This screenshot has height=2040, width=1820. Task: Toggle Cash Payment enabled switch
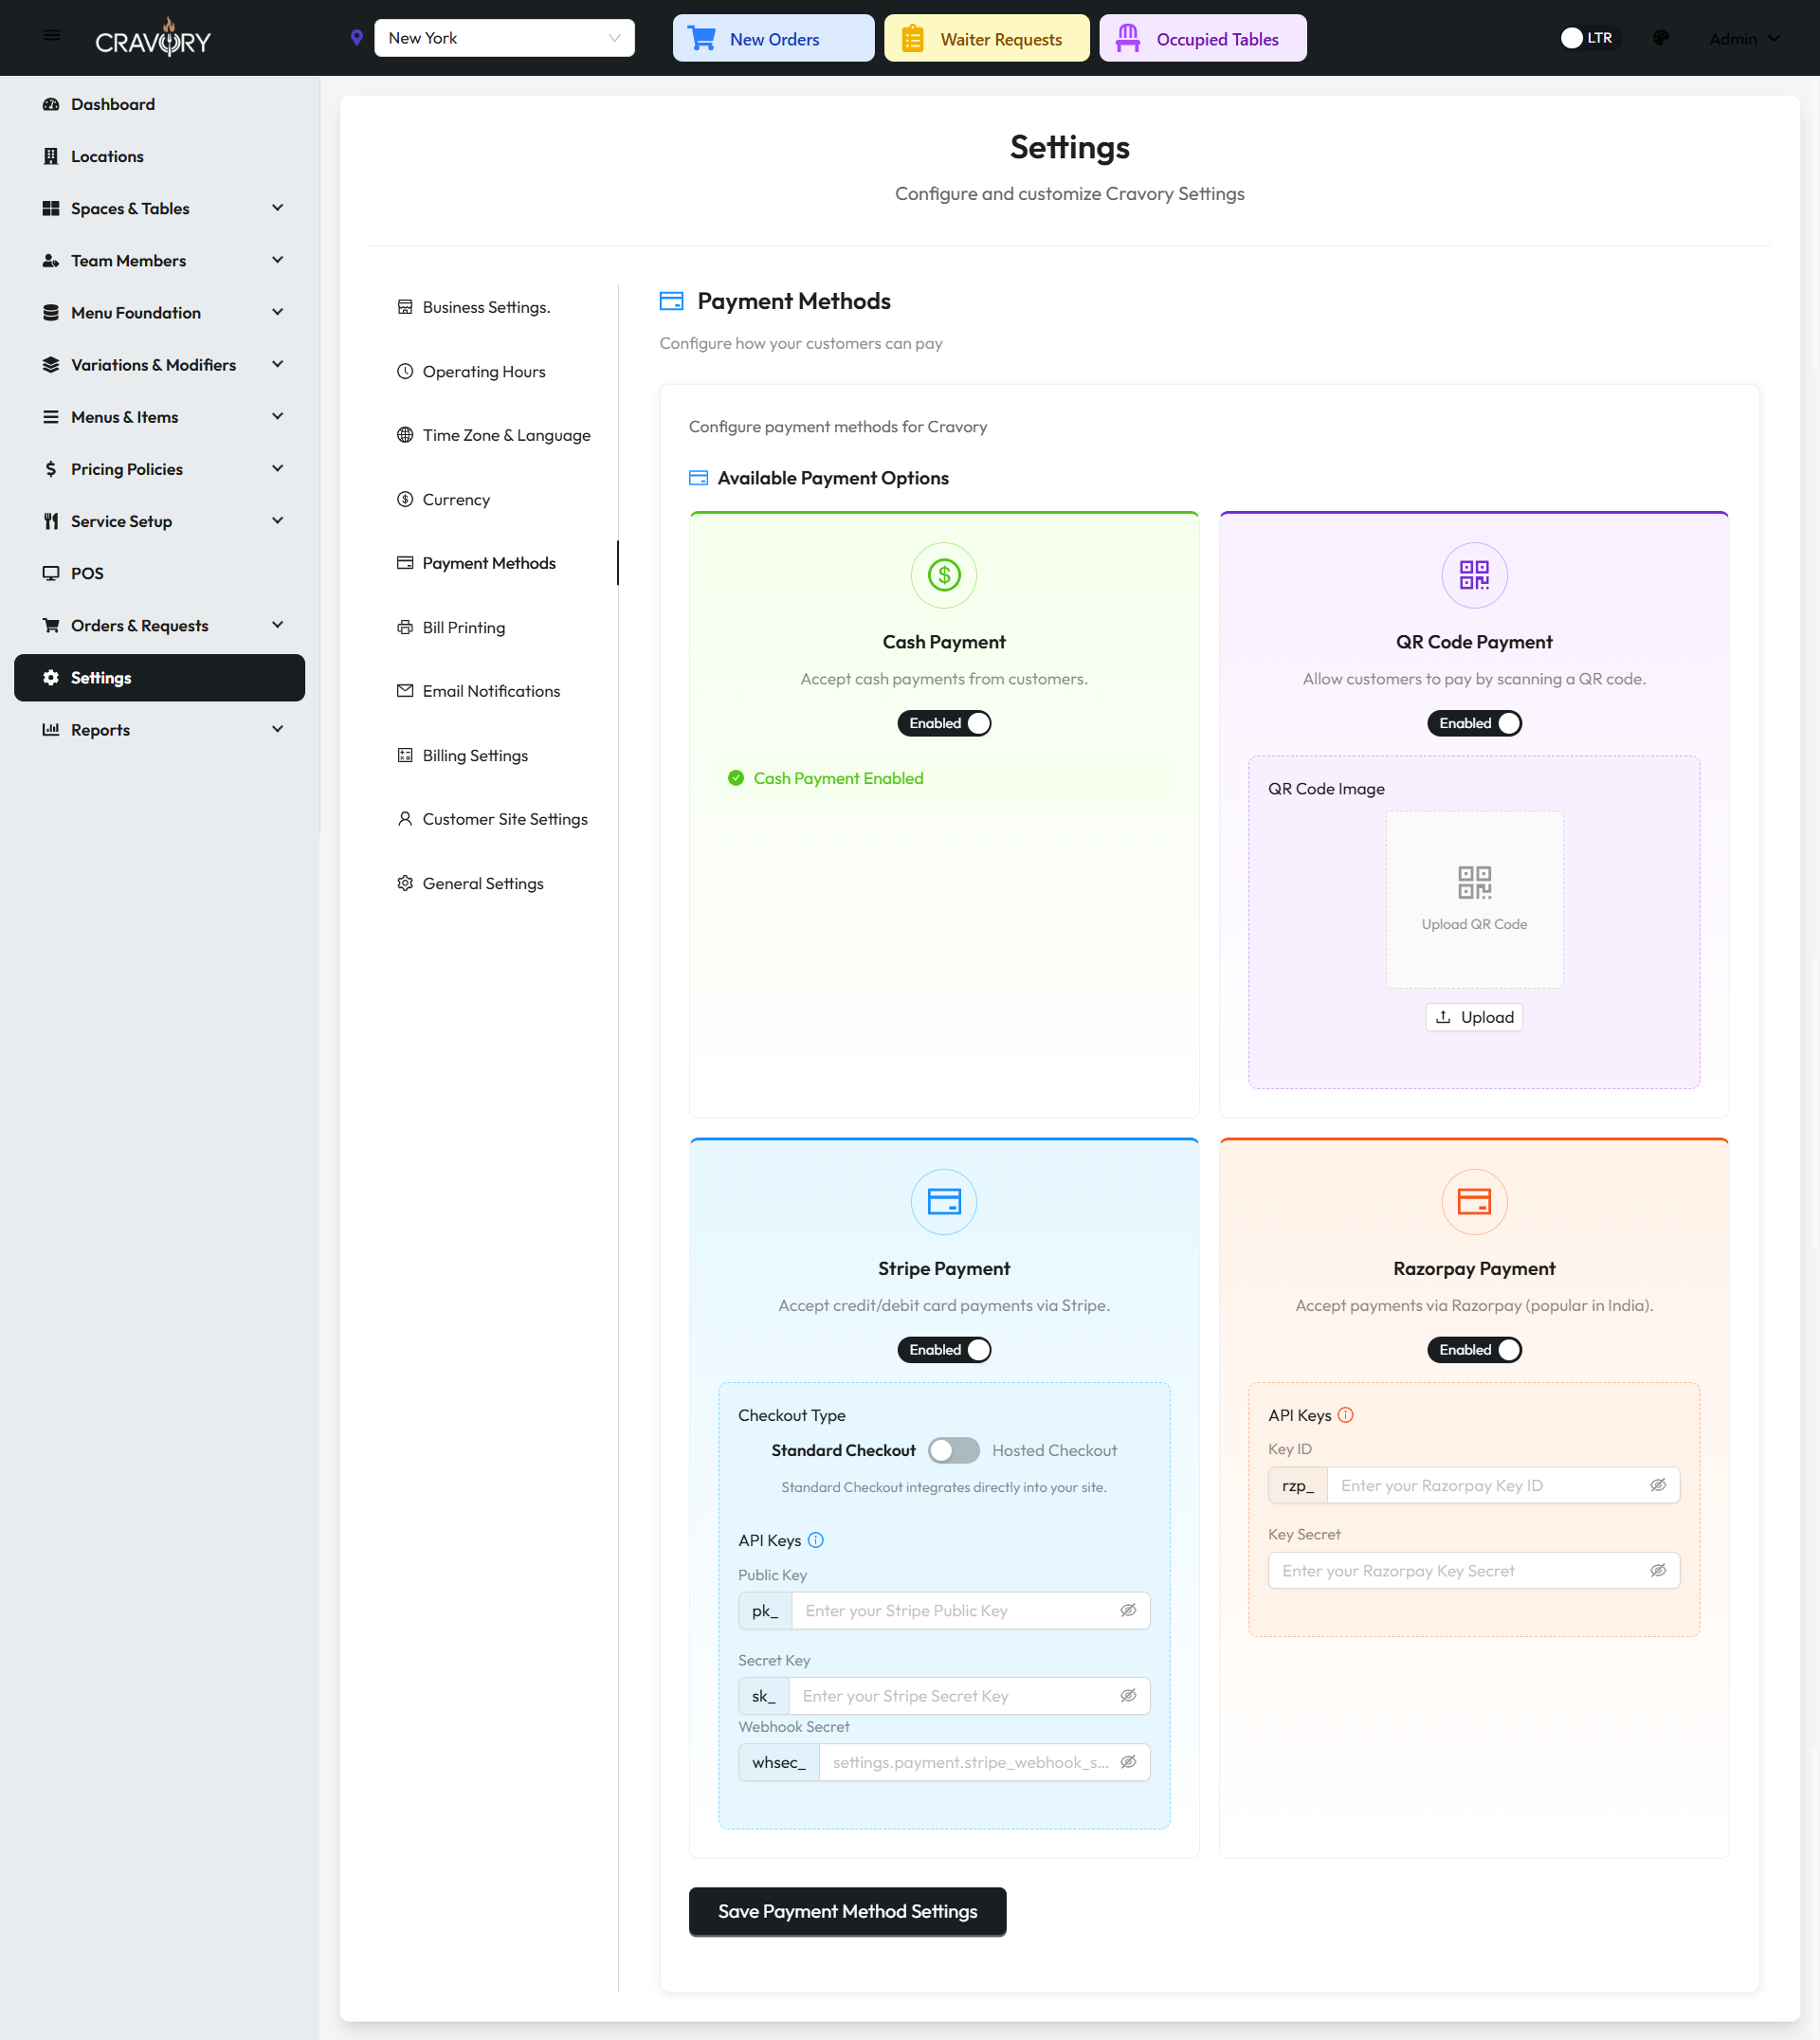[x=944, y=723]
